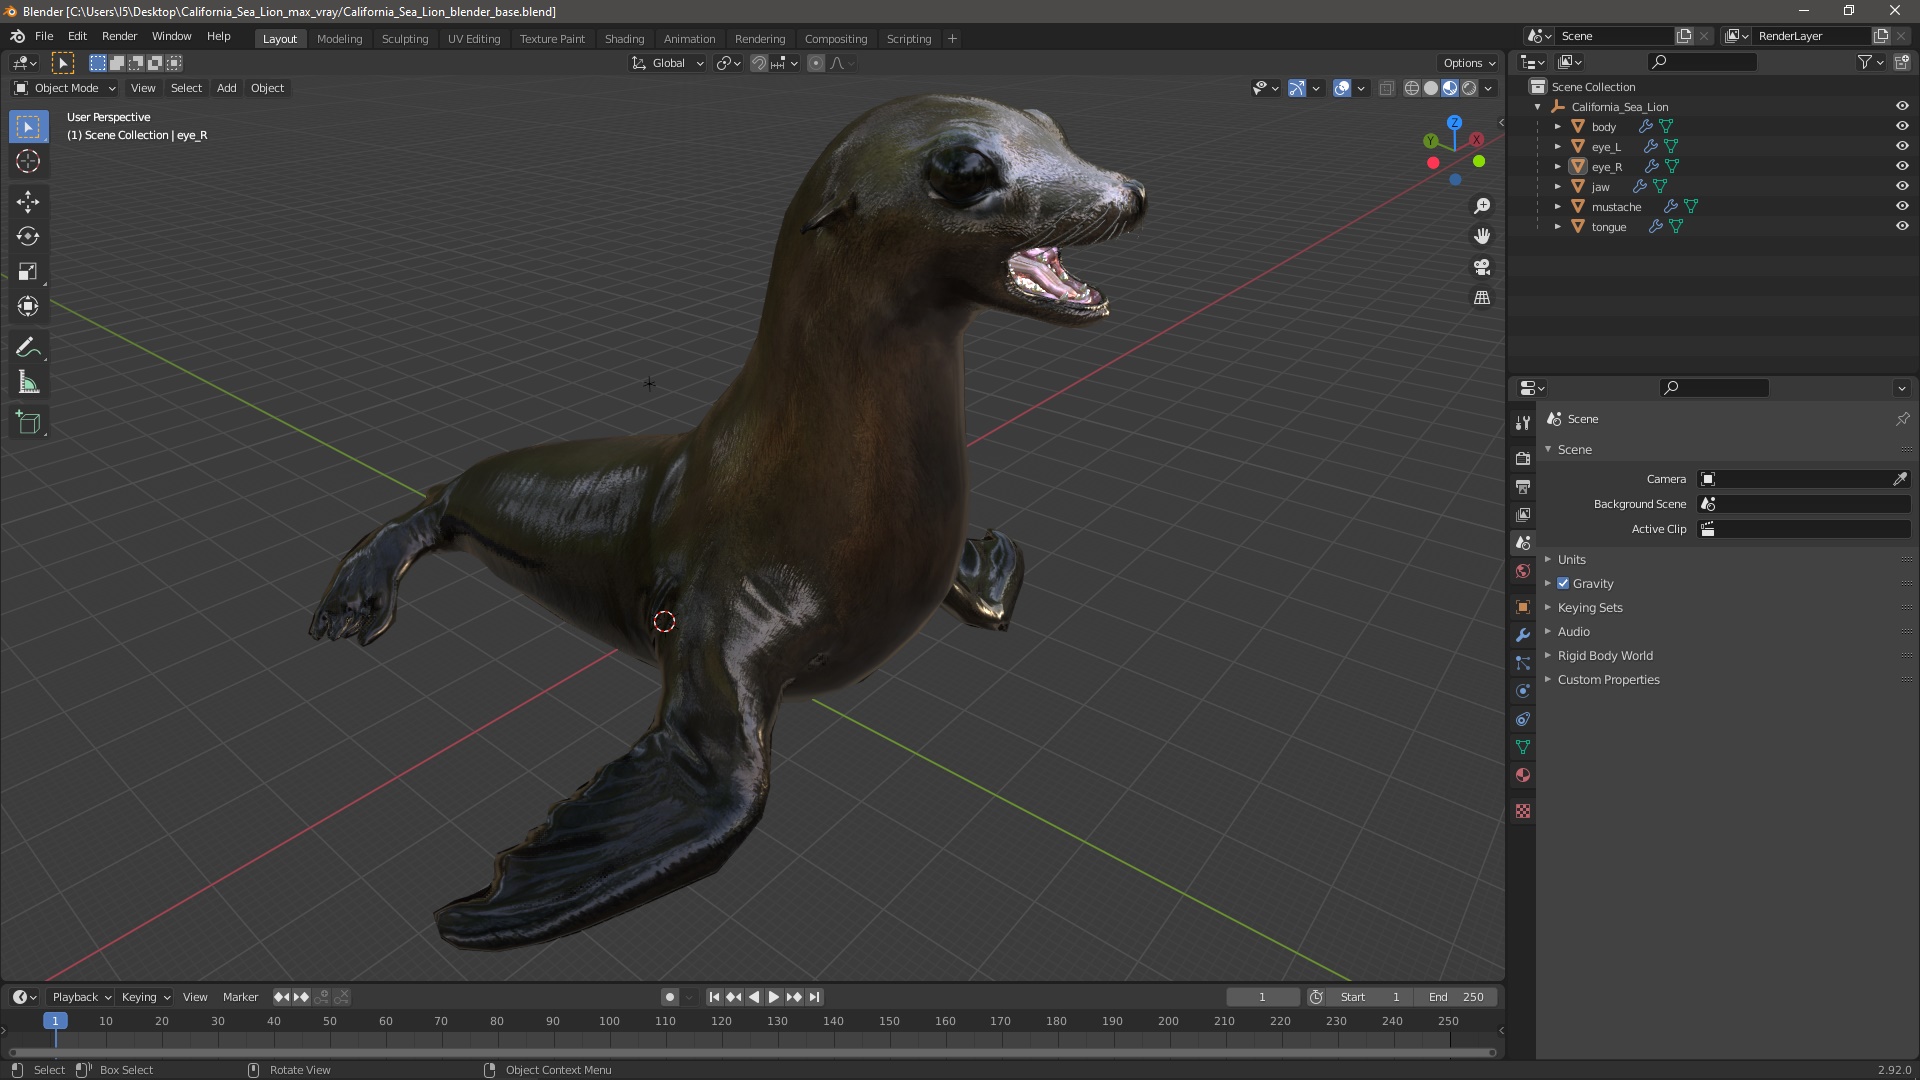
Task: Expand the Units panel
Action: point(1571,559)
